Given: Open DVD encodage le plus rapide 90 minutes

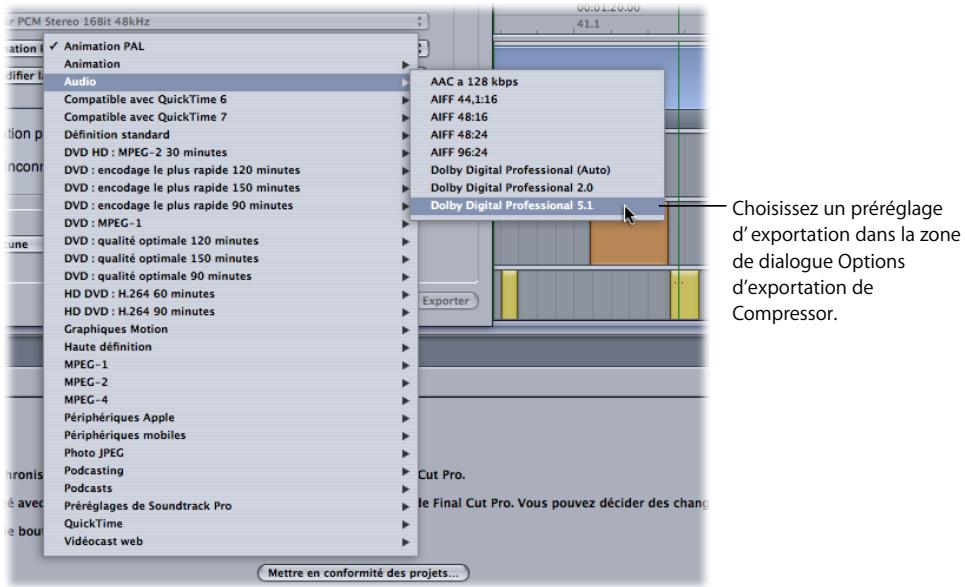Looking at the screenshot, I should point(231,206).
